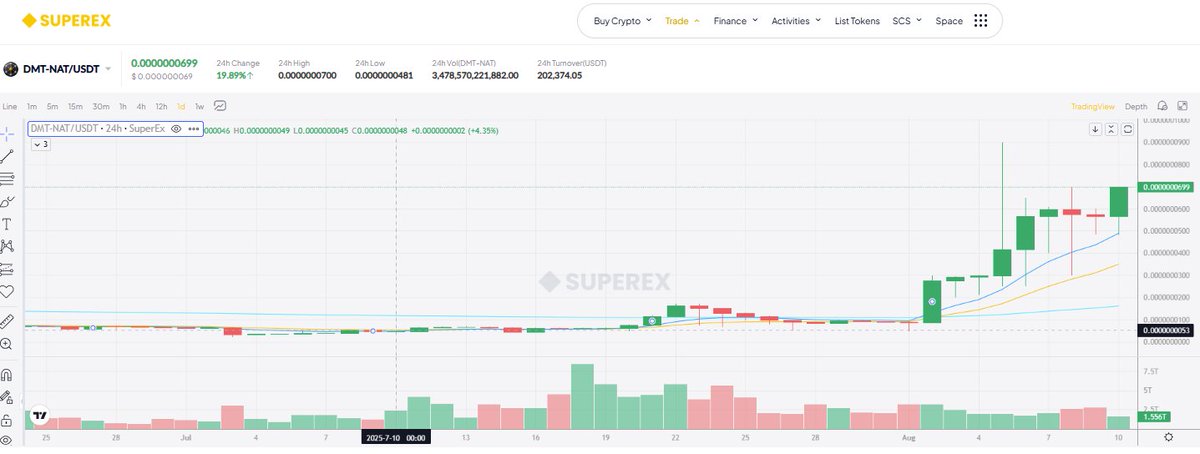Click the SuperEx logo

[x=65, y=20]
